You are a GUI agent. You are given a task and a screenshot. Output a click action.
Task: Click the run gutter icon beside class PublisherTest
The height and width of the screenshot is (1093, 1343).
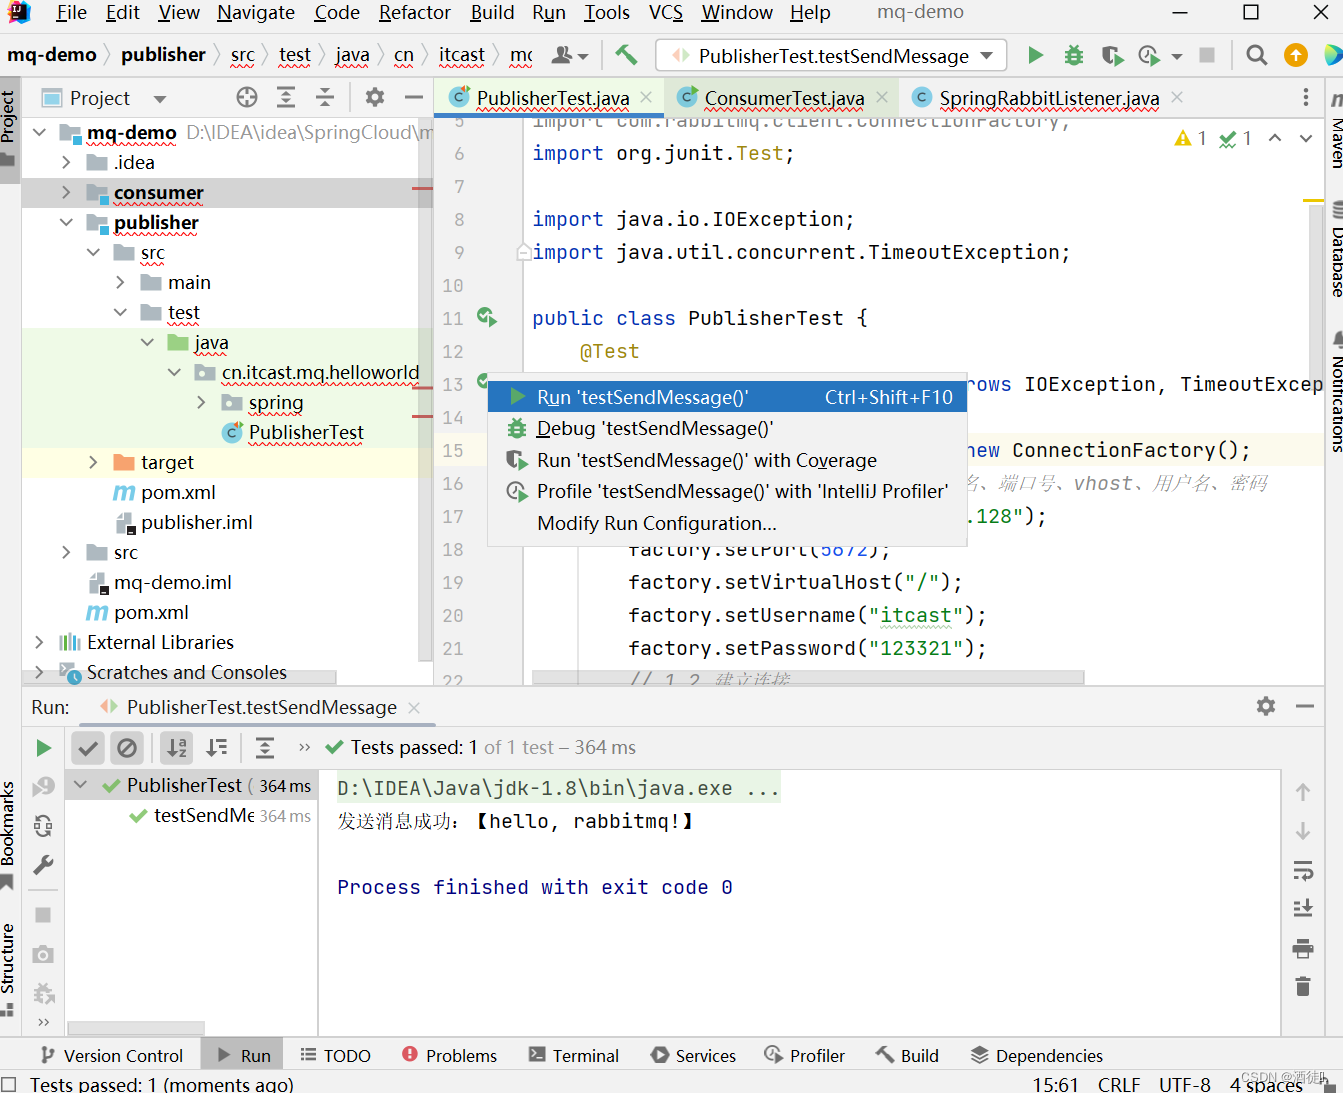click(x=487, y=317)
